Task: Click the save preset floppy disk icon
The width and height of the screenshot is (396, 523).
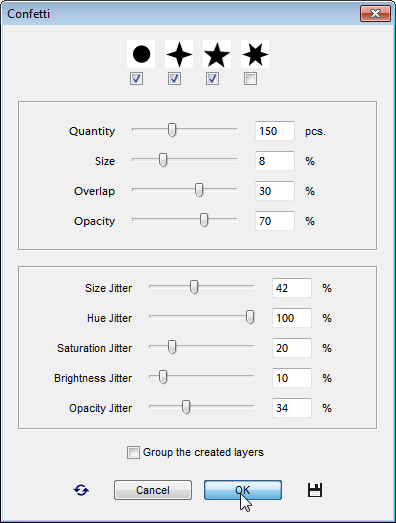Action: coord(315,490)
